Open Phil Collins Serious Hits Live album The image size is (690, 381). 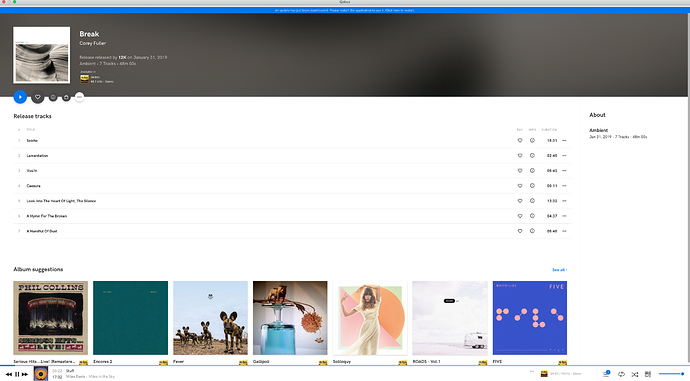pos(51,318)
